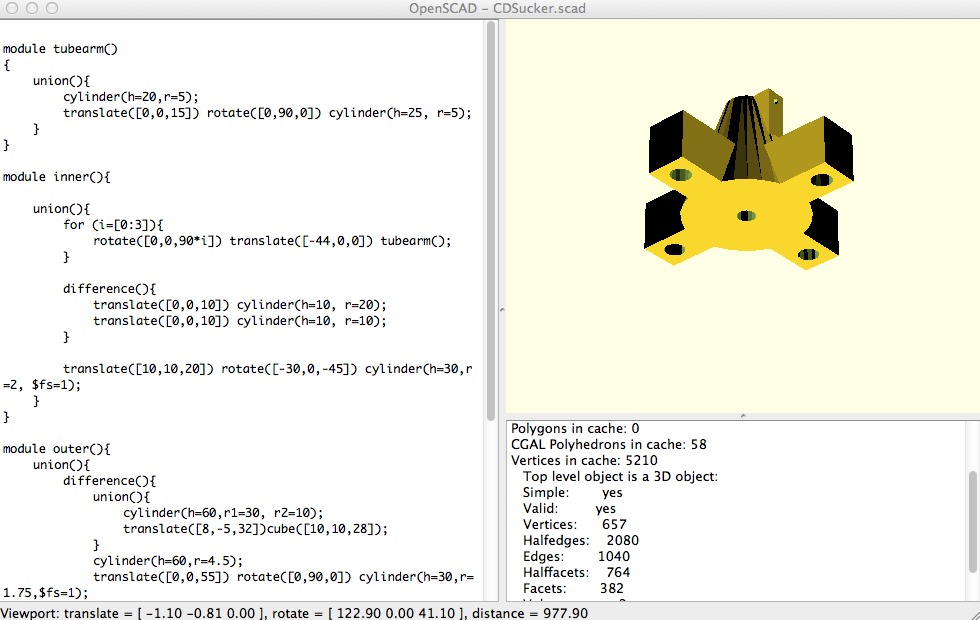Click the 'module tubearm()' line
This screenshot has width=980, height=620.
(60, 49)
